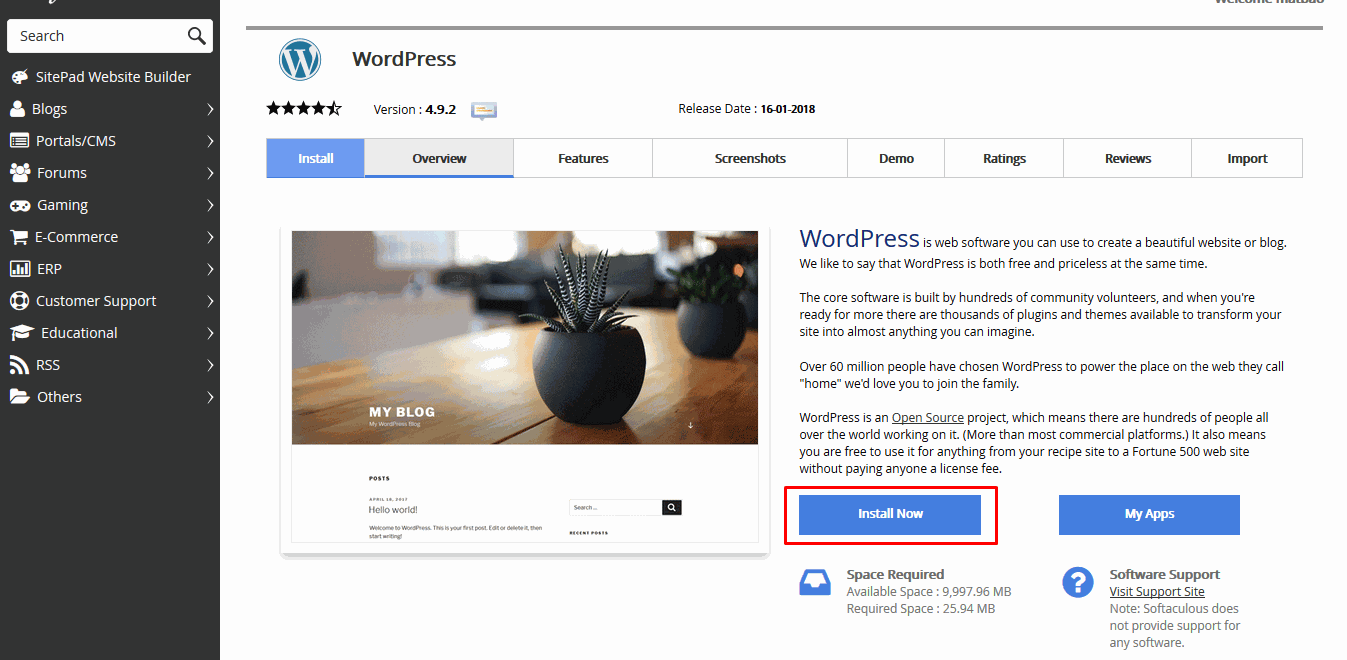The width and height of the screenshot is (1347, 660).
Task: Expand the Blogs category arrow
Action: (x=210, y=109)
